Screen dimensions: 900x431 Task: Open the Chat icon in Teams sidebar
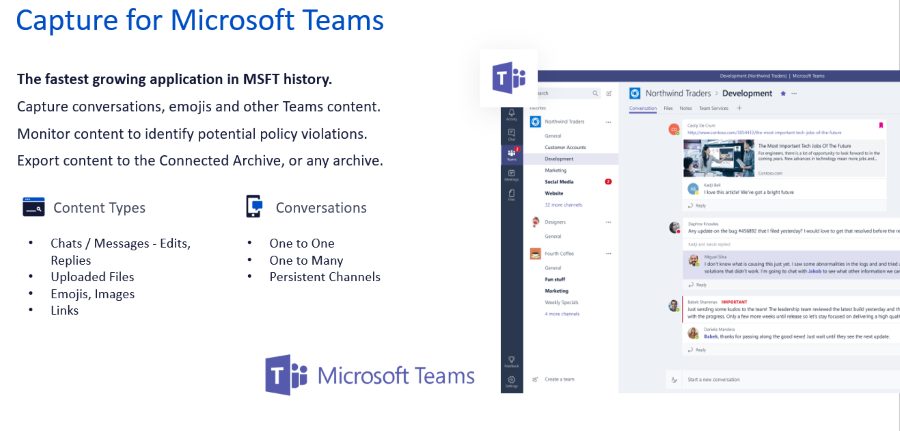[x=511, y=133]
